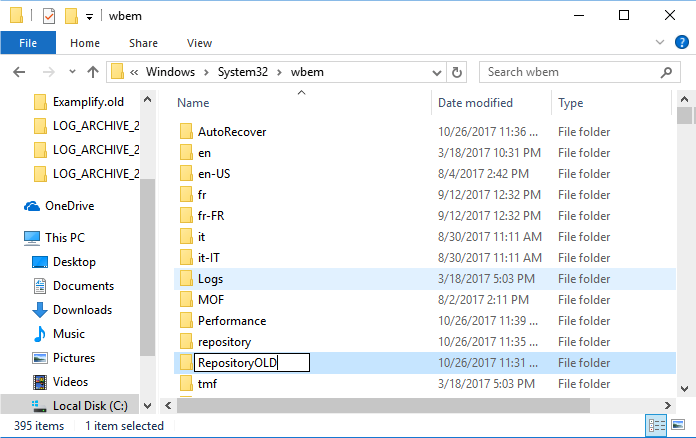This screenshot has width=696, height=438.
Task: Open the Customize Quick Access Toolbar dropdown
Action: pyautogui.click(x=89, y=17)
